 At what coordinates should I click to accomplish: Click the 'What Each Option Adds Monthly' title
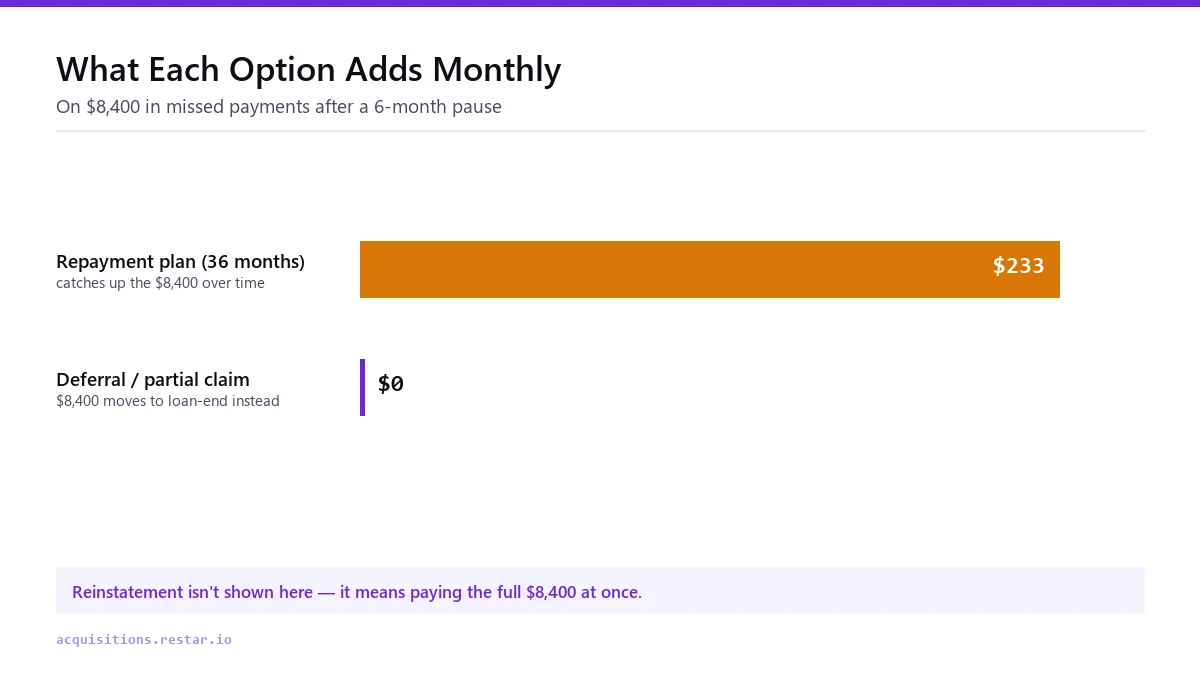[x=309, y=70]
